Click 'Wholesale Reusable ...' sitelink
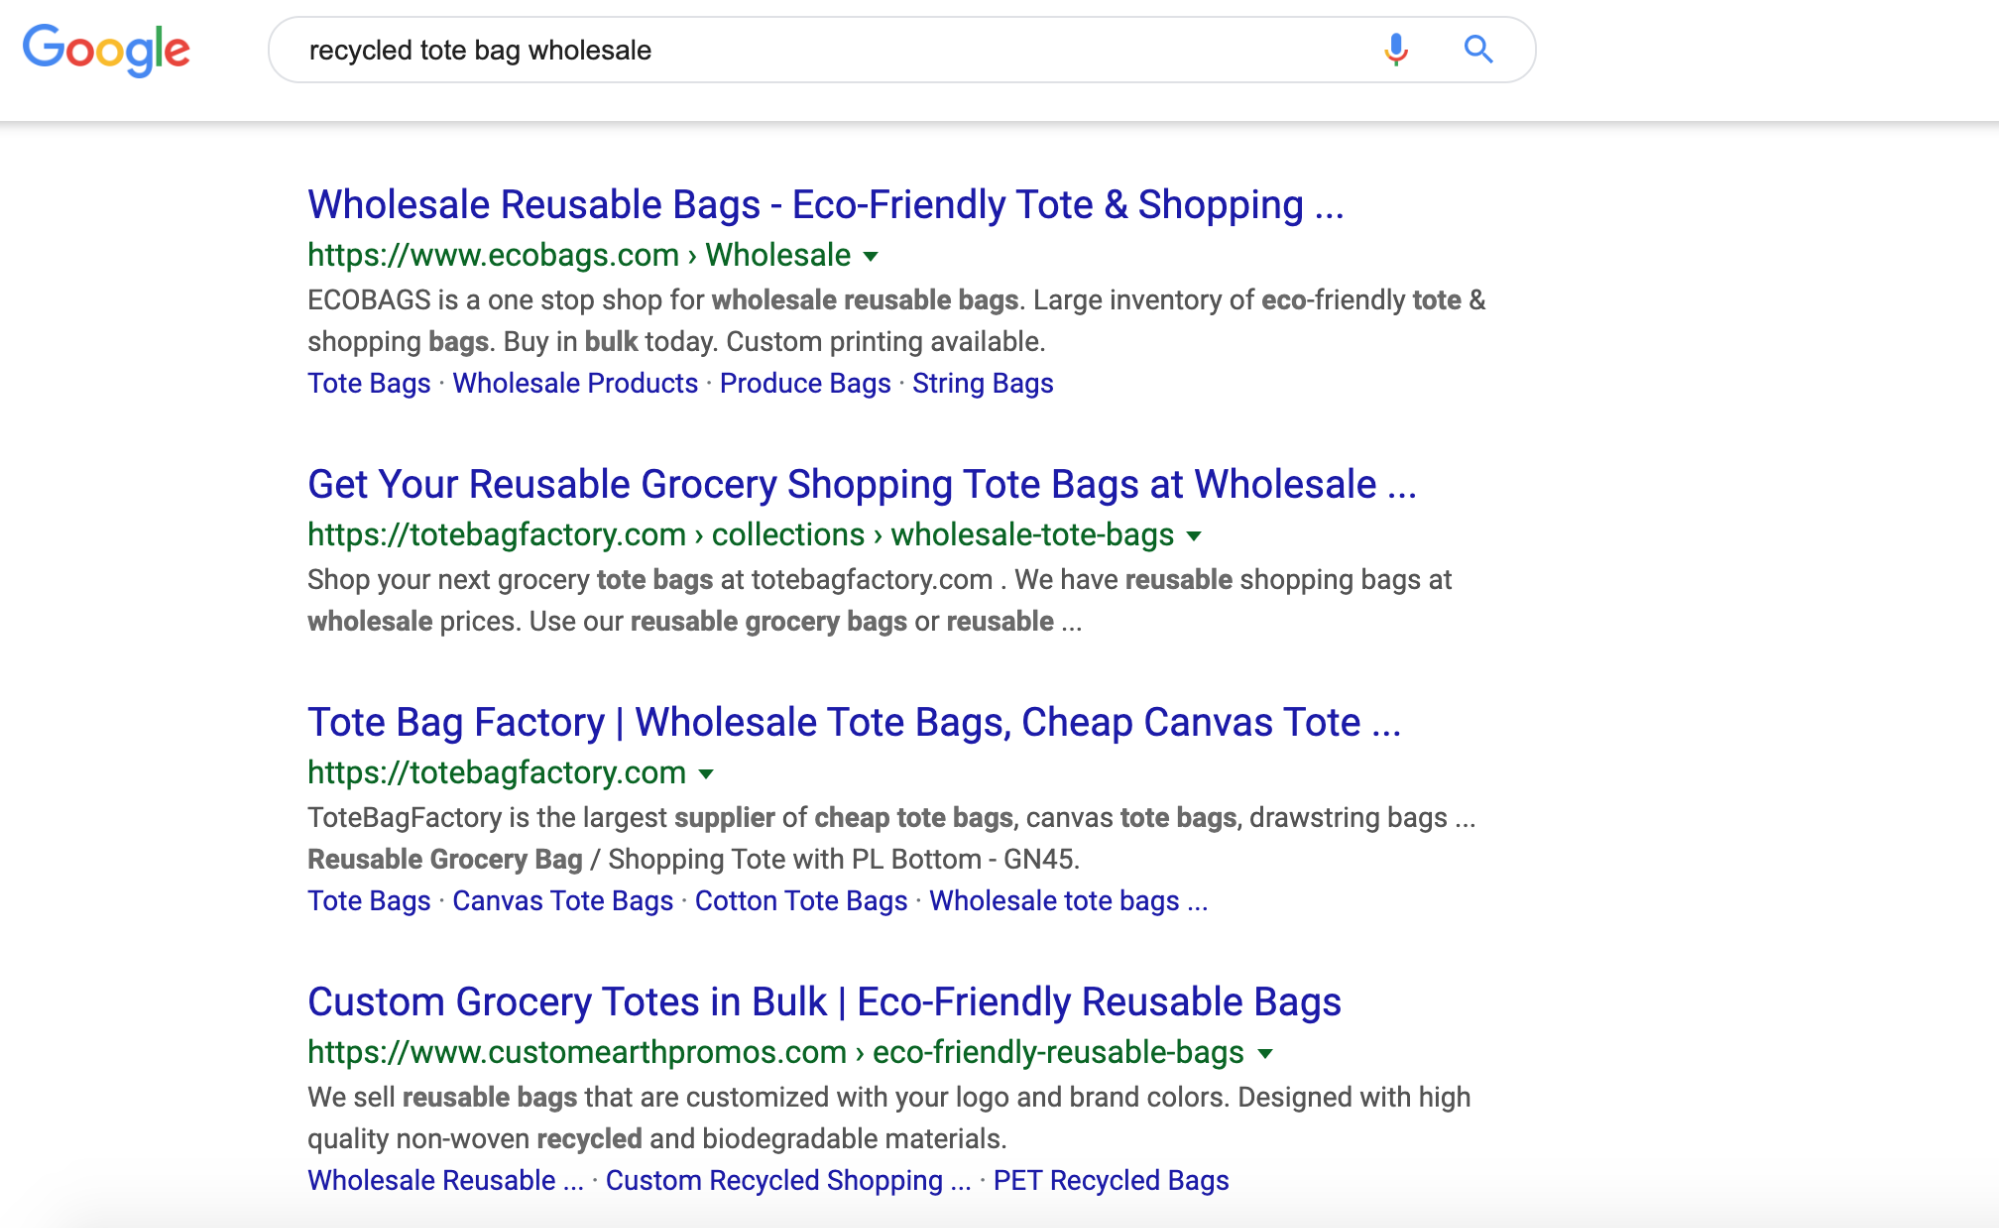 pyautogui.click(x=445, y=1180)
